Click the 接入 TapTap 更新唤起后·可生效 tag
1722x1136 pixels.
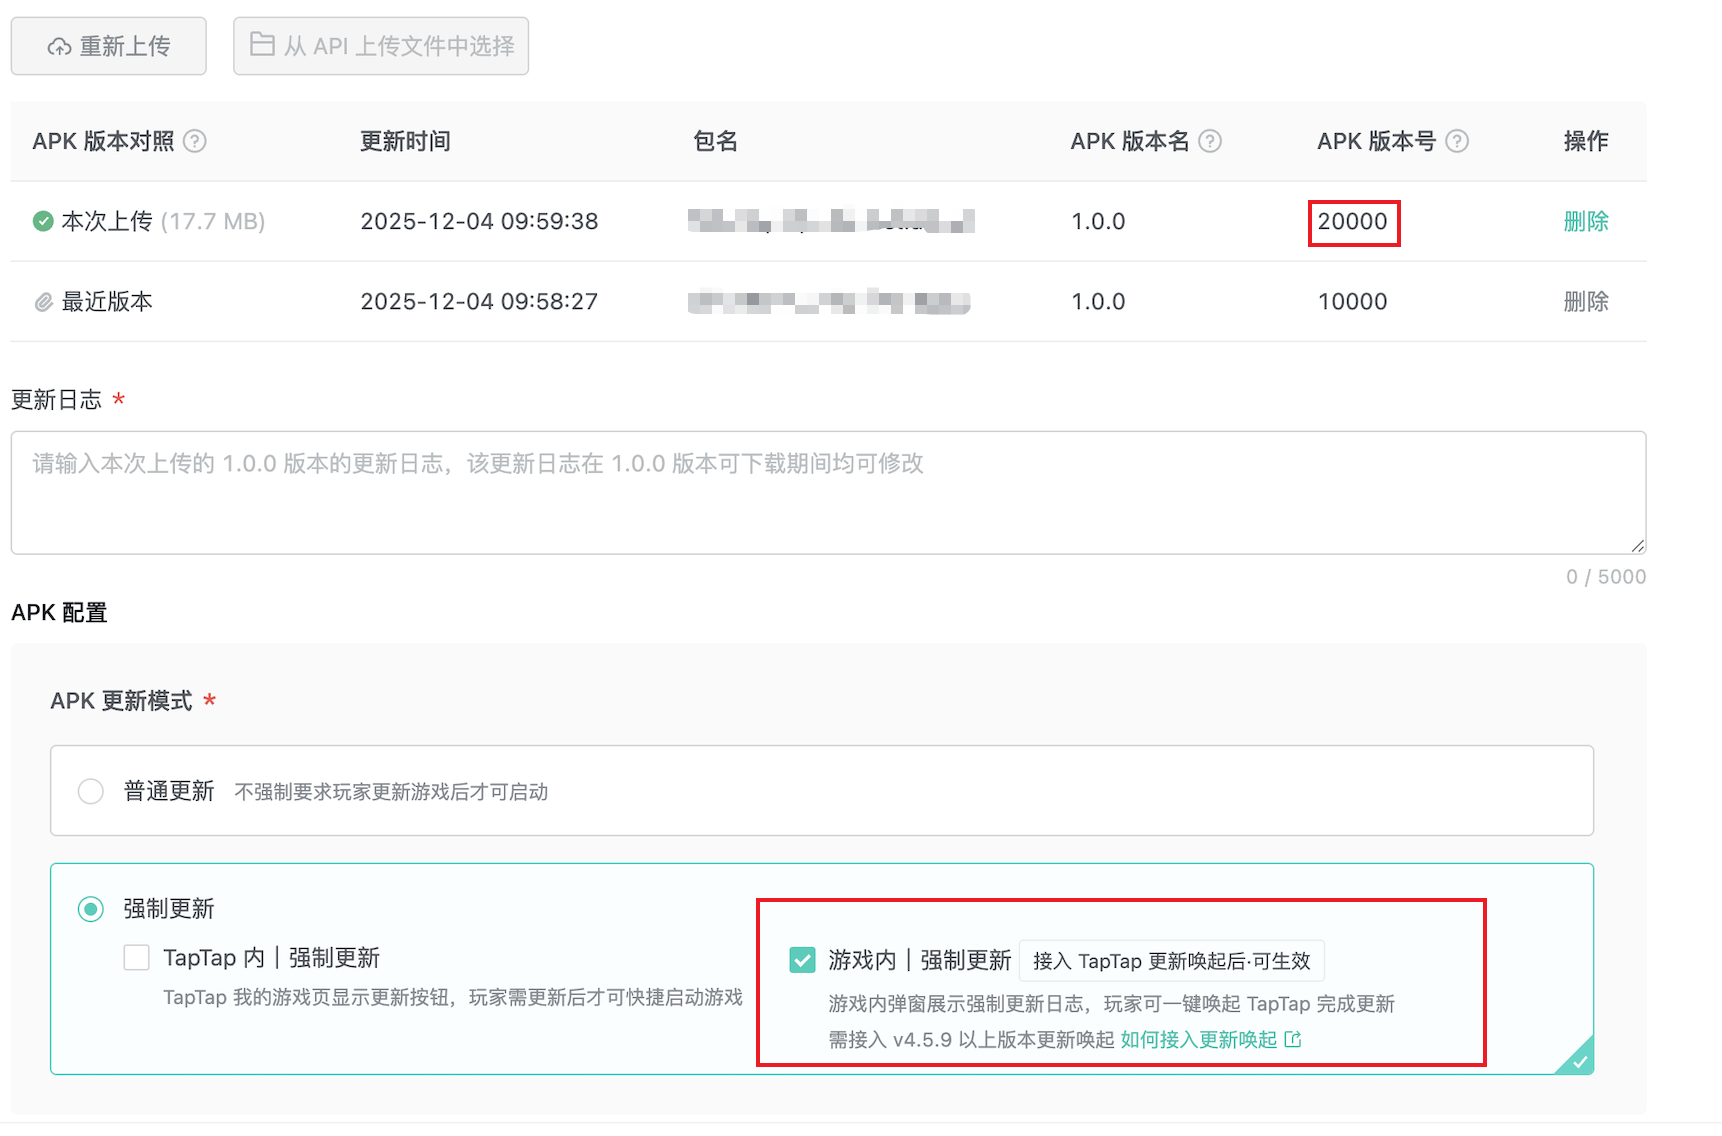(1172, 960)
